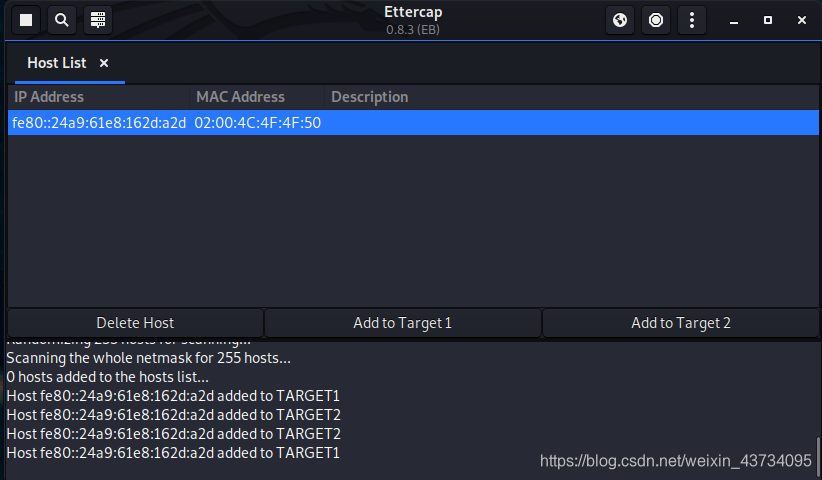Scan for hosts with magnifier icon

point(61,20)
